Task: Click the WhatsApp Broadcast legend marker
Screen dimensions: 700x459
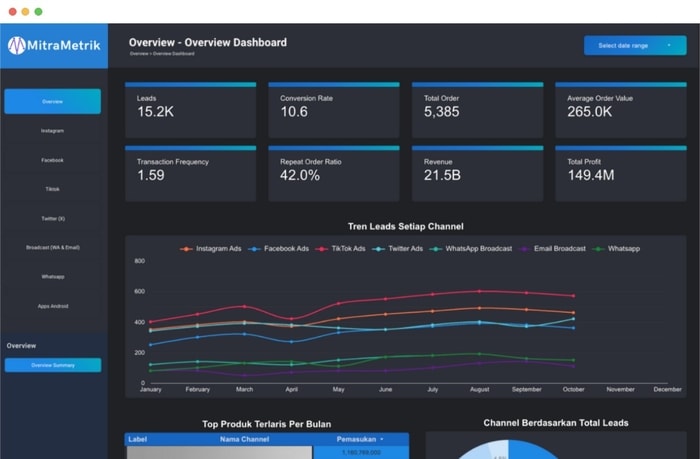Action: [435, 249]
